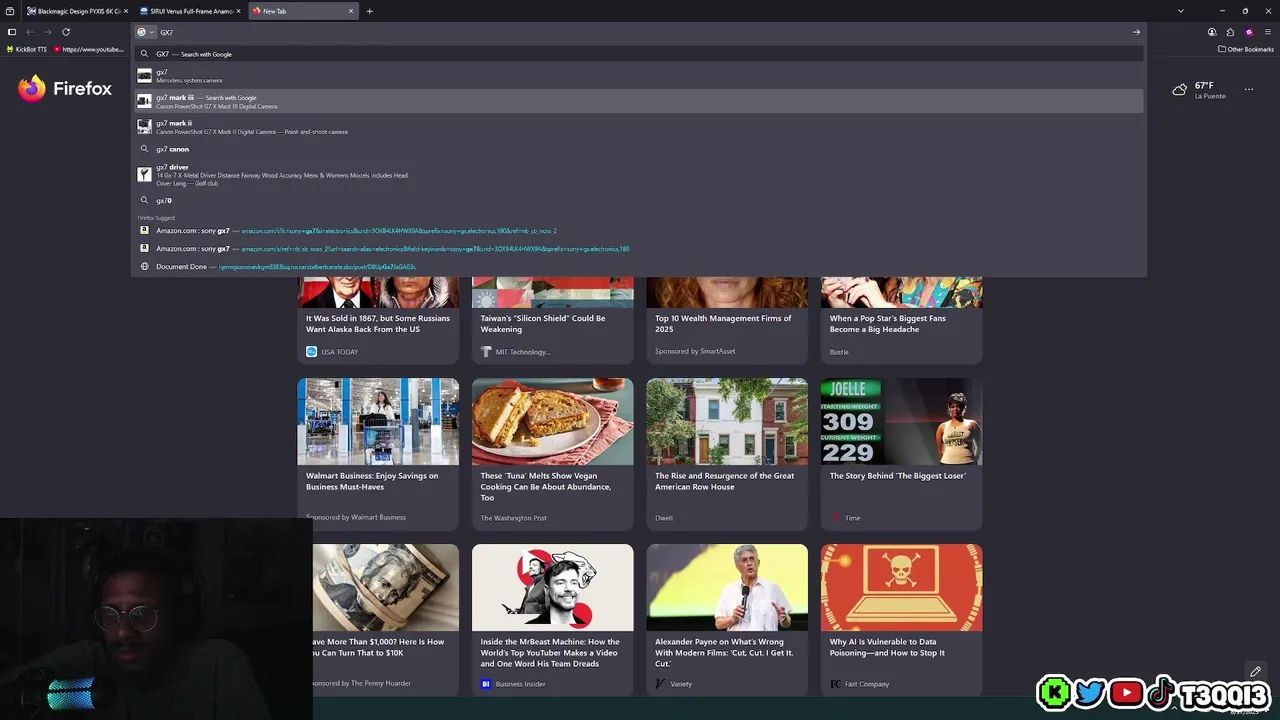Click camera thumbnail beside gx7 mark iii

click(144, 101)
